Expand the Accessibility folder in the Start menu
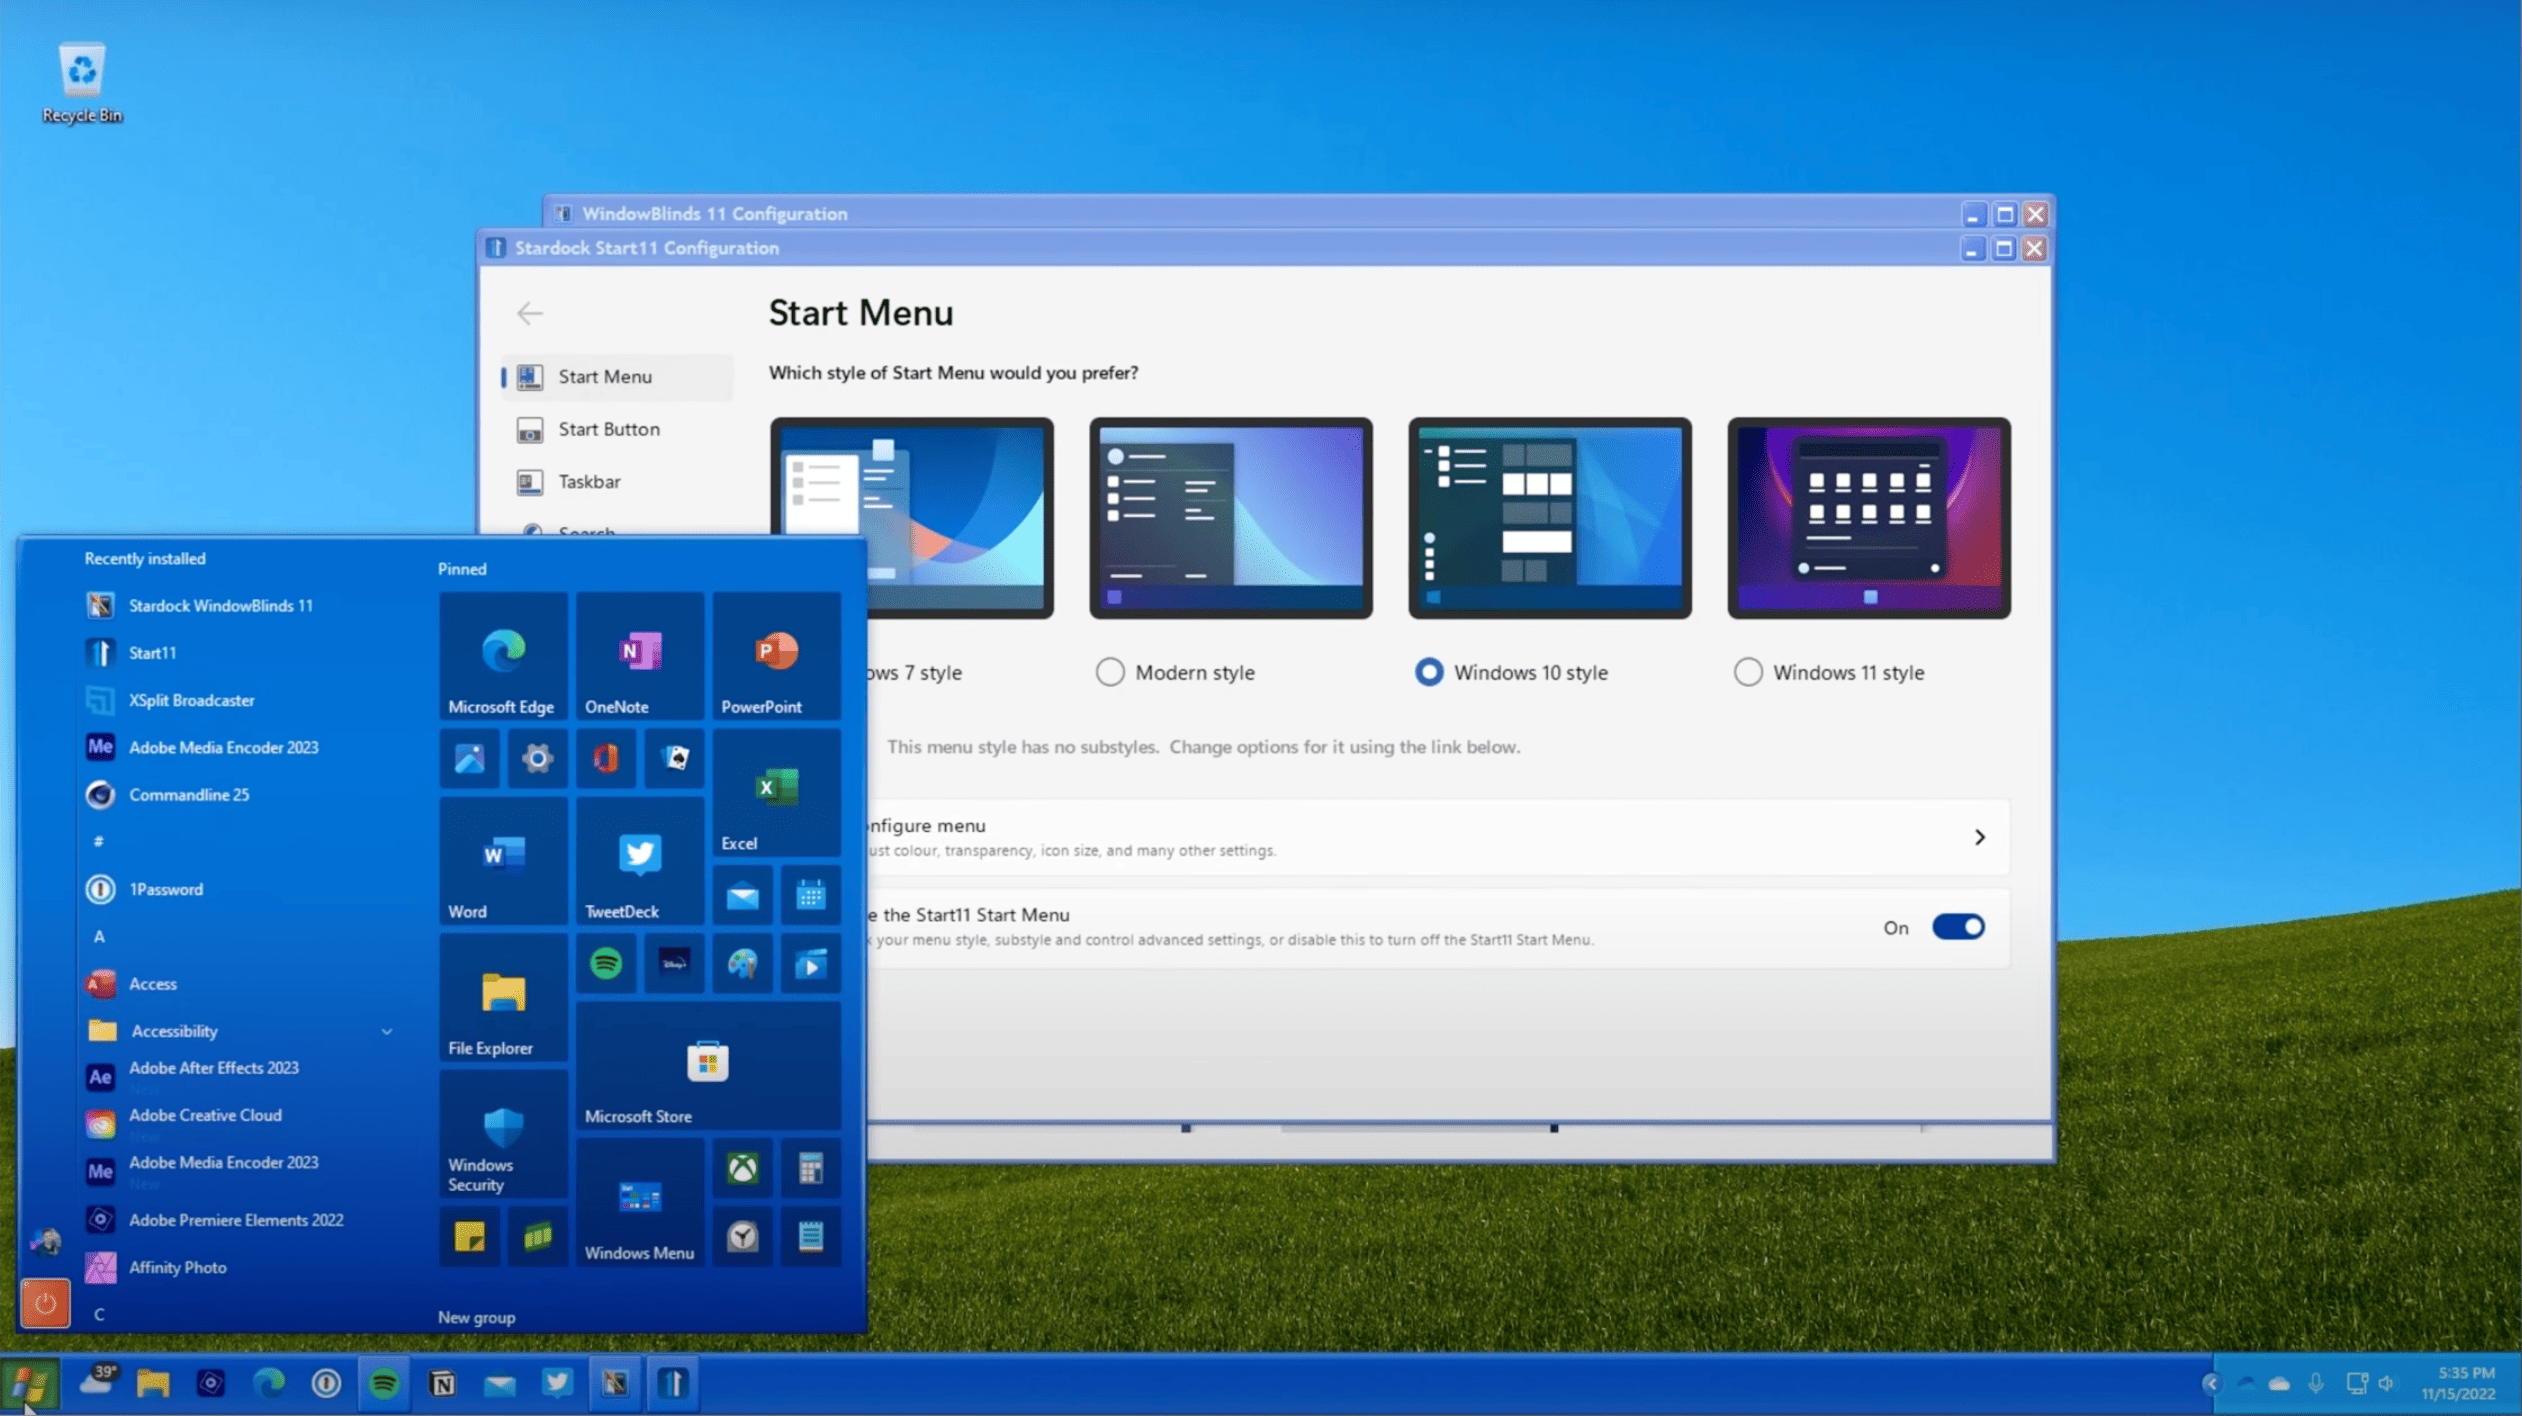Image resolution: width=2522 pixels, height=1416 pixels. pyautogui.click(x=386, y=1030)
